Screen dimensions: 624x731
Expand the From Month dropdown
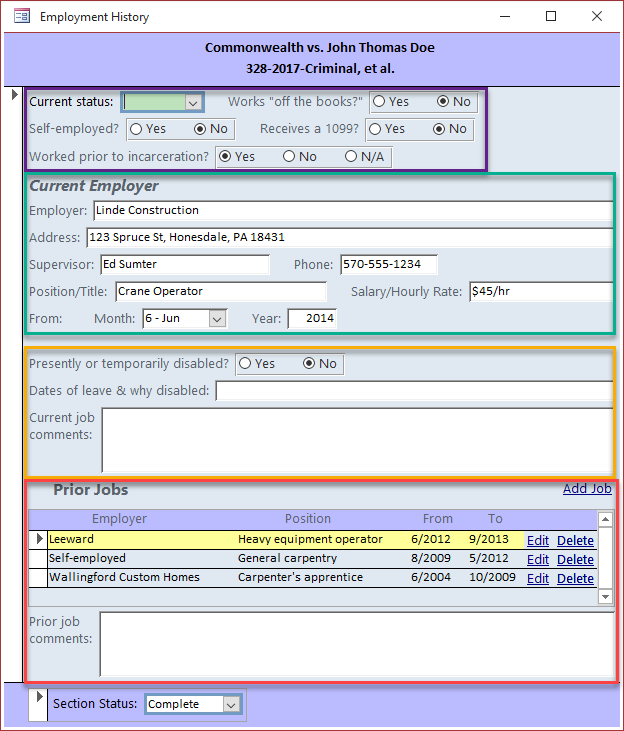tap(216, 319)
